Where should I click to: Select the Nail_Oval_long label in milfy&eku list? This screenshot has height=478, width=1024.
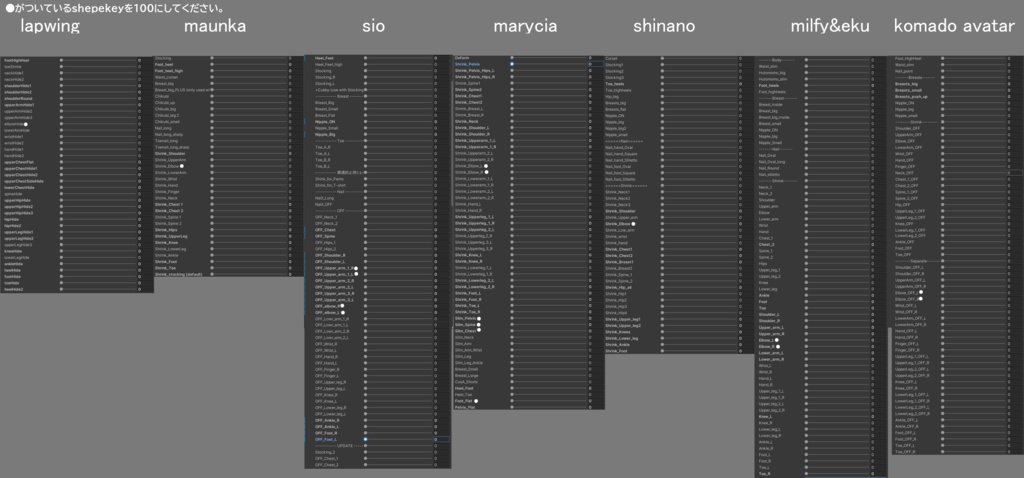coord(772,162)
